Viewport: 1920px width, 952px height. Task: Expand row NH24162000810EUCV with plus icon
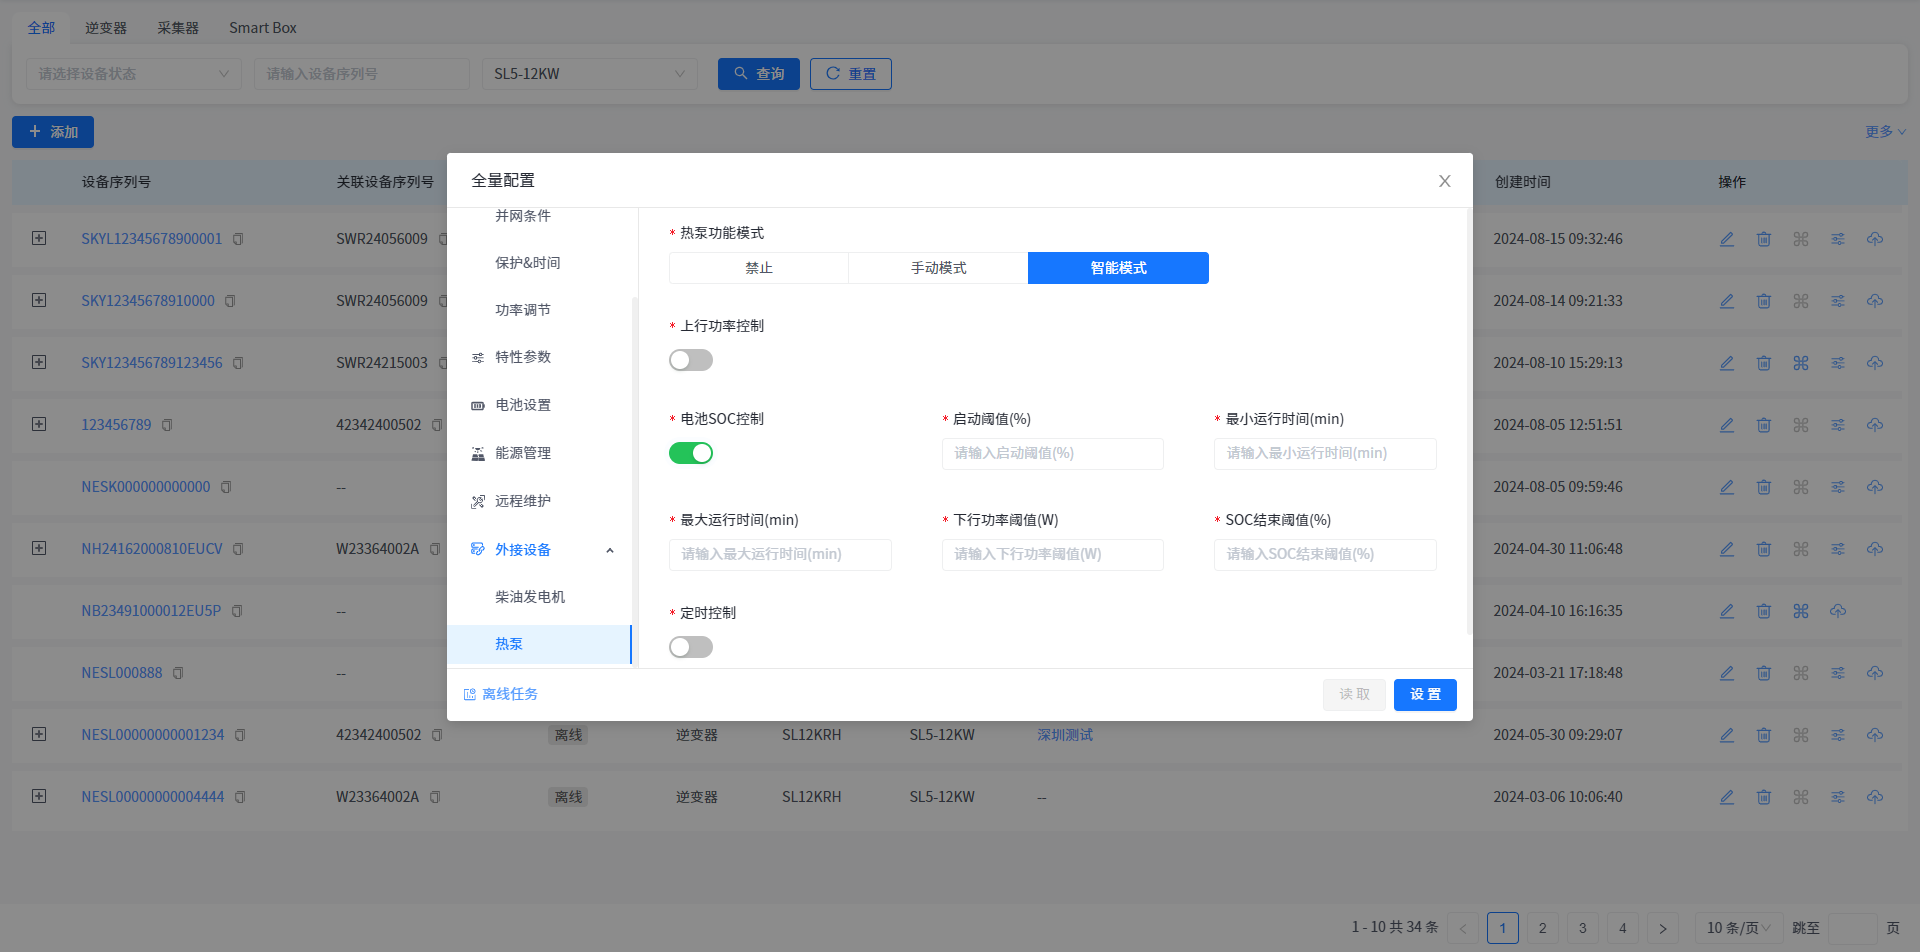[39, 548]
